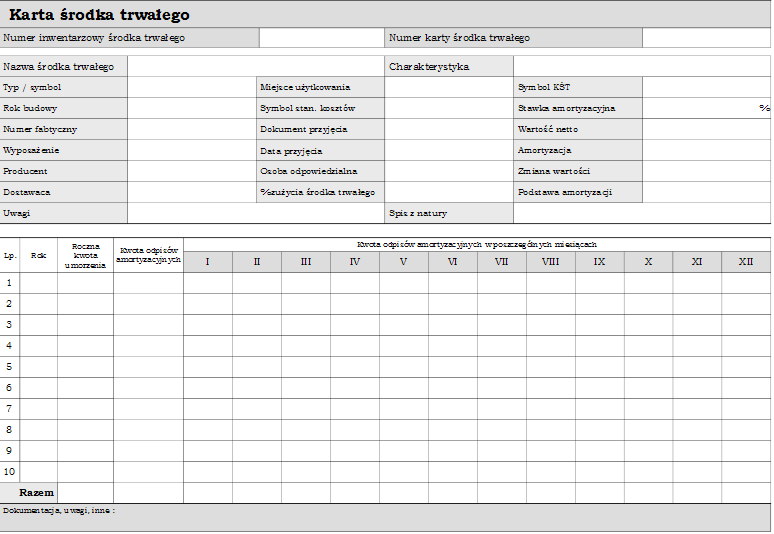Select the 'Karta środka trwałego' title
774x534 pixels.
click(x=99, y=15)
